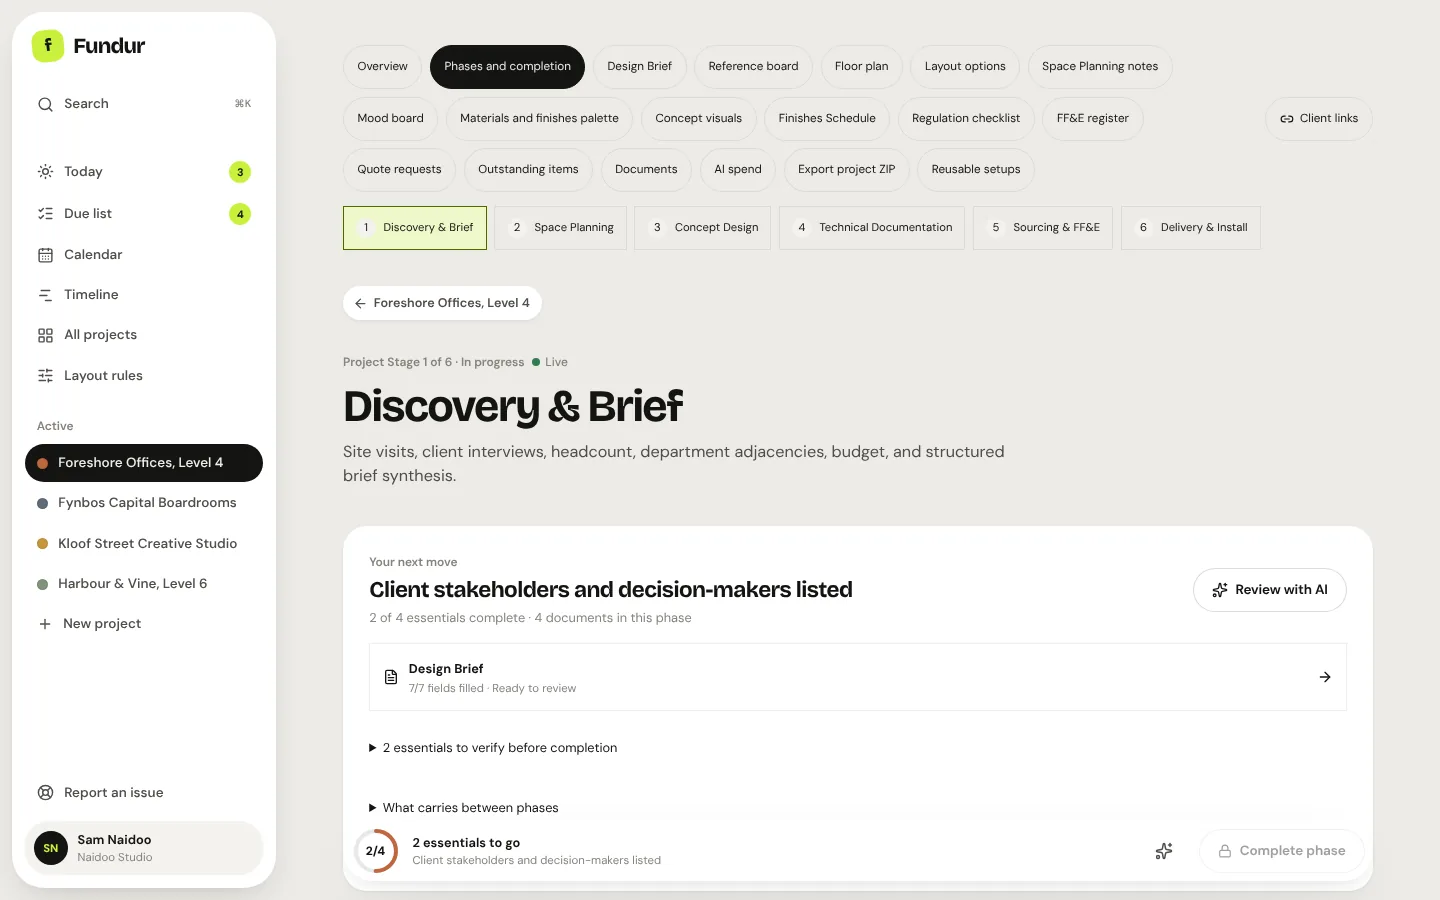
Task: Open Materials and finishes palette tab
Action: [x=539, y=119]
